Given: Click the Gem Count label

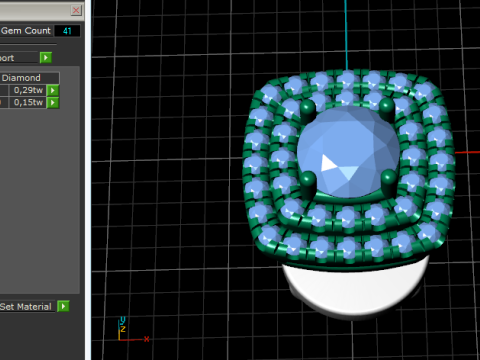Looking at the screenshot, I should coord(26,31).
